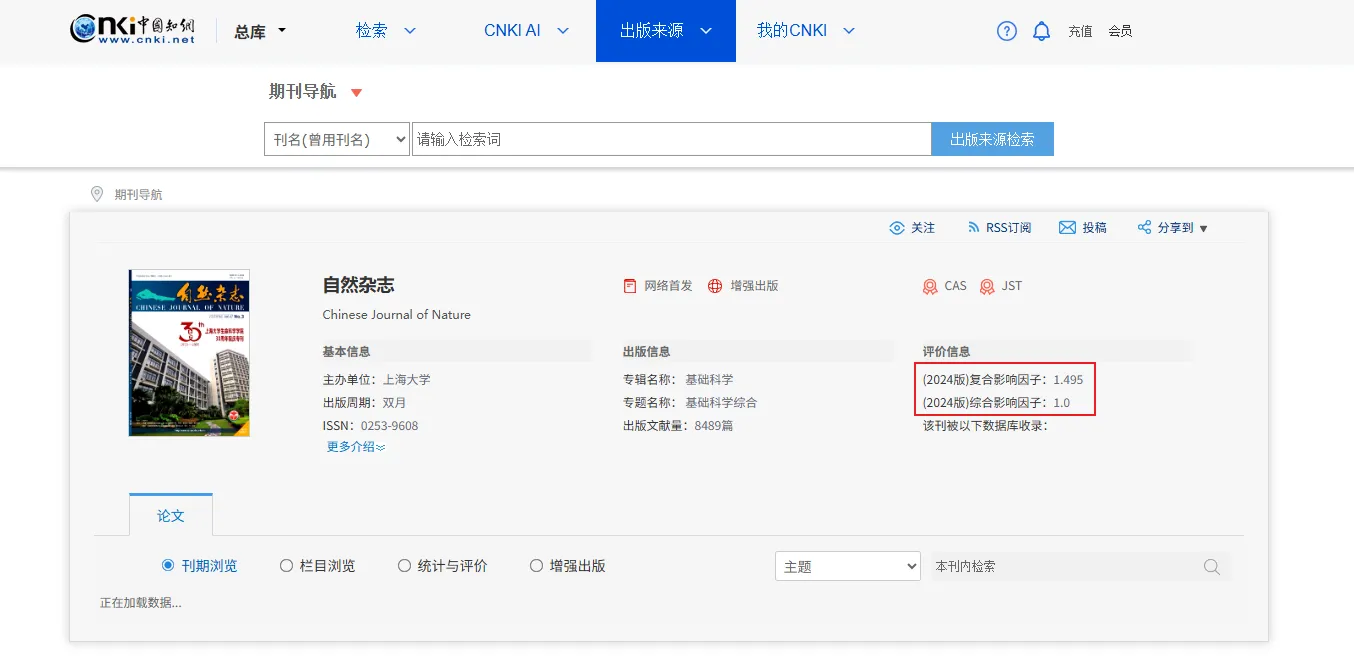1354x659 pixels.
Task: Click the 自然杂志 journal cover thumbnail
Action: point(189,352)
